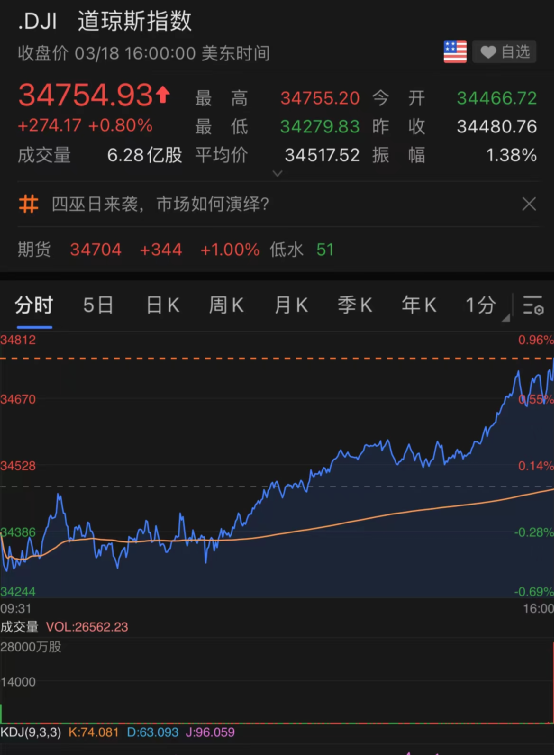
Task: Switch to the 年K chart tab
Action: 419,305
